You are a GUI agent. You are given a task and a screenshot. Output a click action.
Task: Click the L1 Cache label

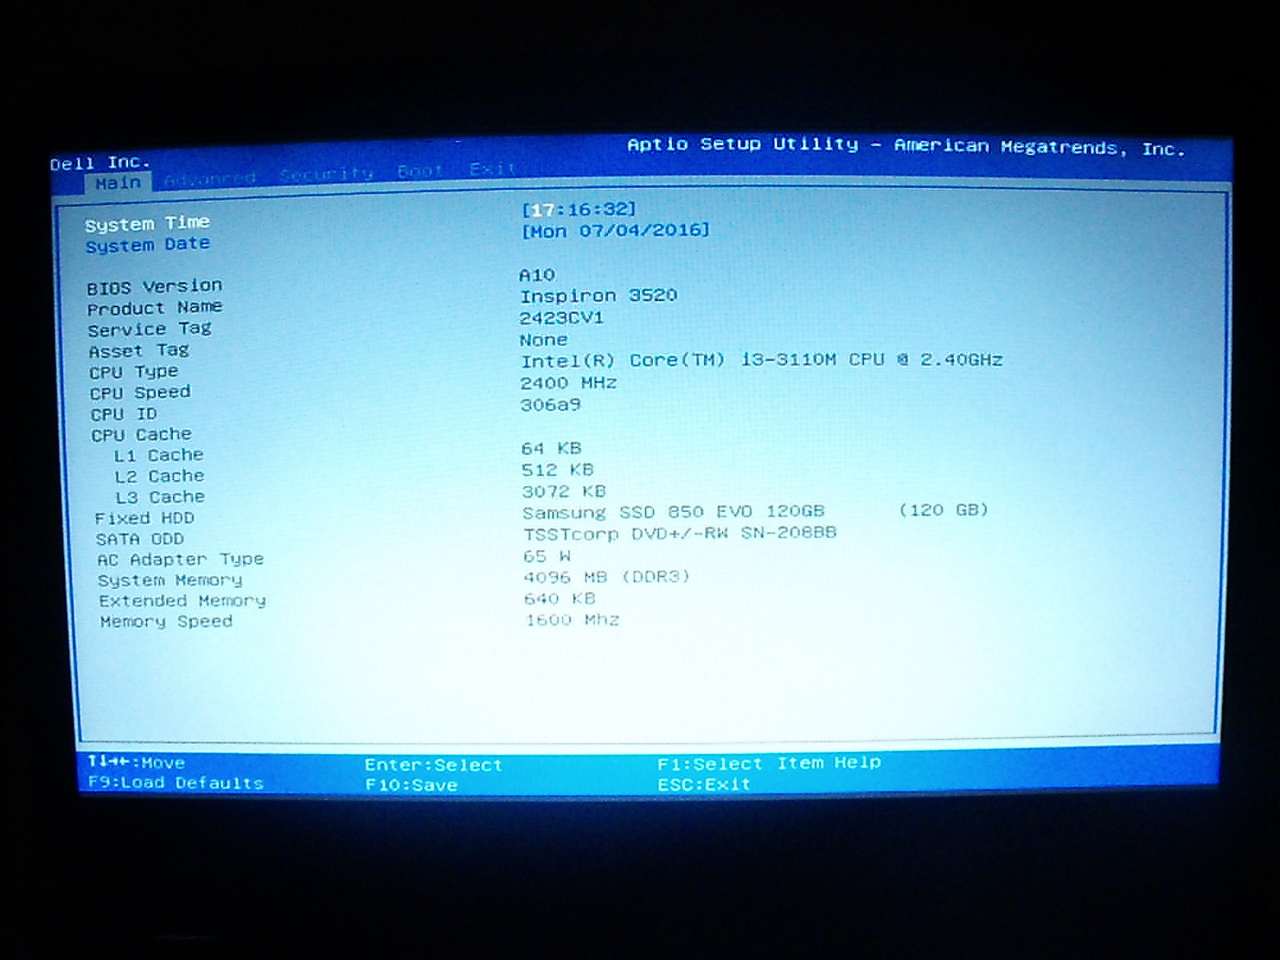159,455
